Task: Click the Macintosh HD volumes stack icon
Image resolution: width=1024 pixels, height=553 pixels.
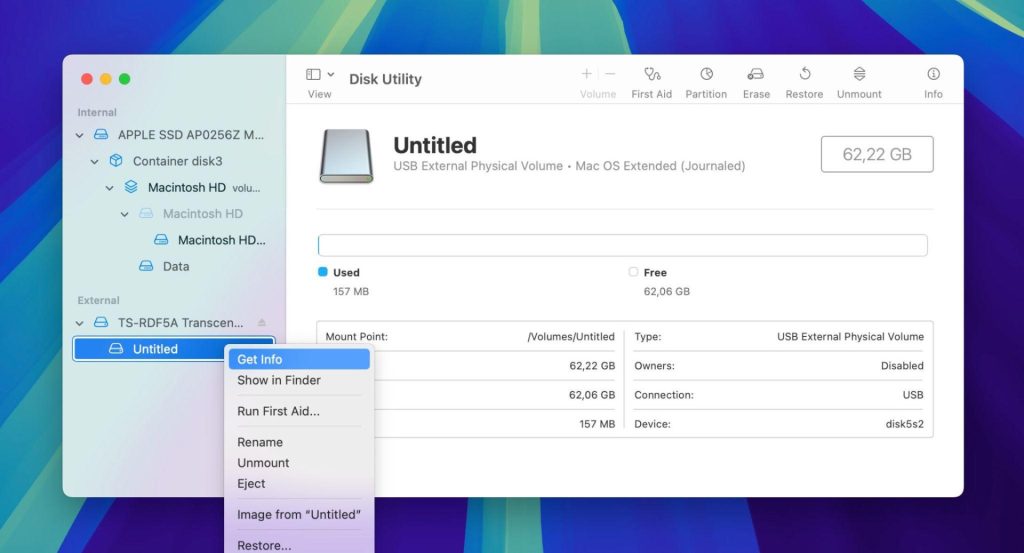Action: [131, 187]
